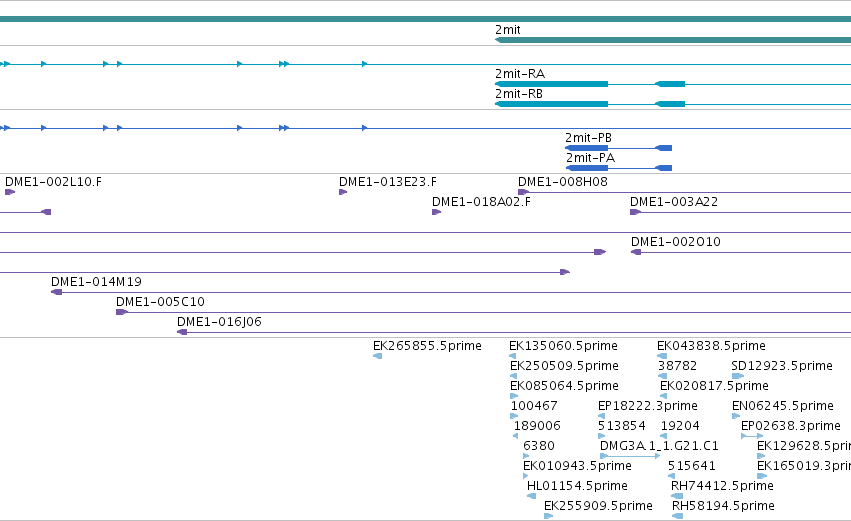Click the HL01154.5prime EST label
851x521 pixels.
point(577,487)
